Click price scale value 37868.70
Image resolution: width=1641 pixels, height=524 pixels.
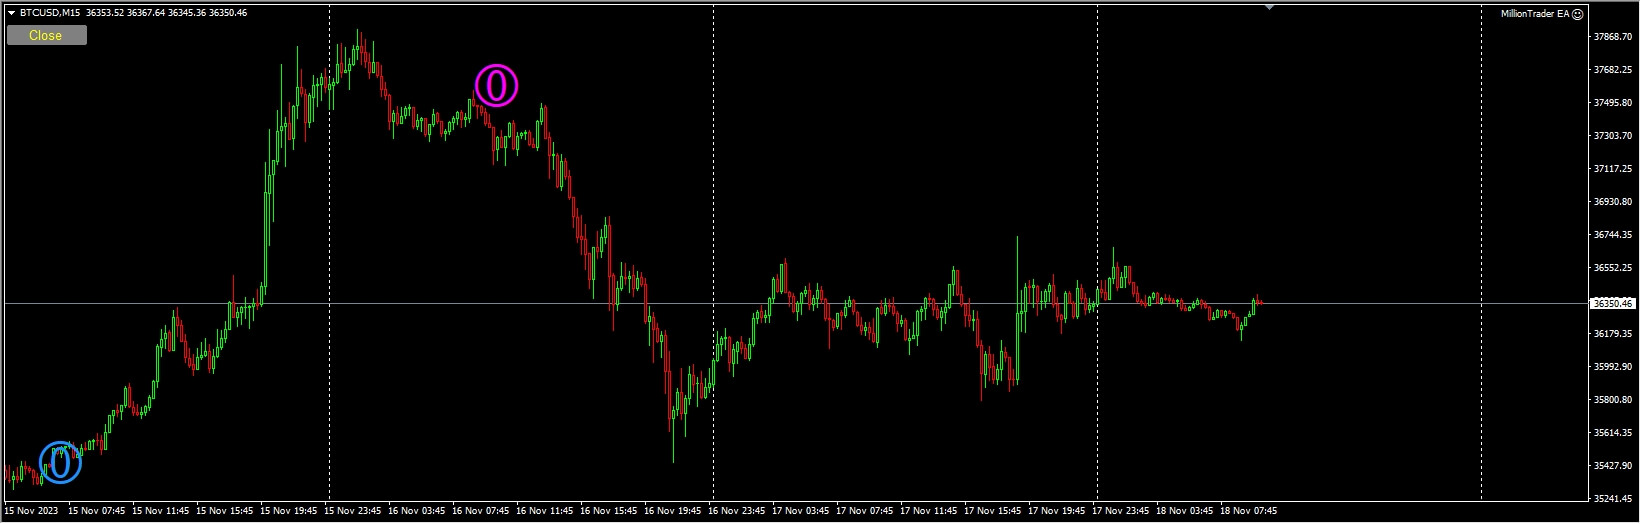click(x=1612, y=37)
